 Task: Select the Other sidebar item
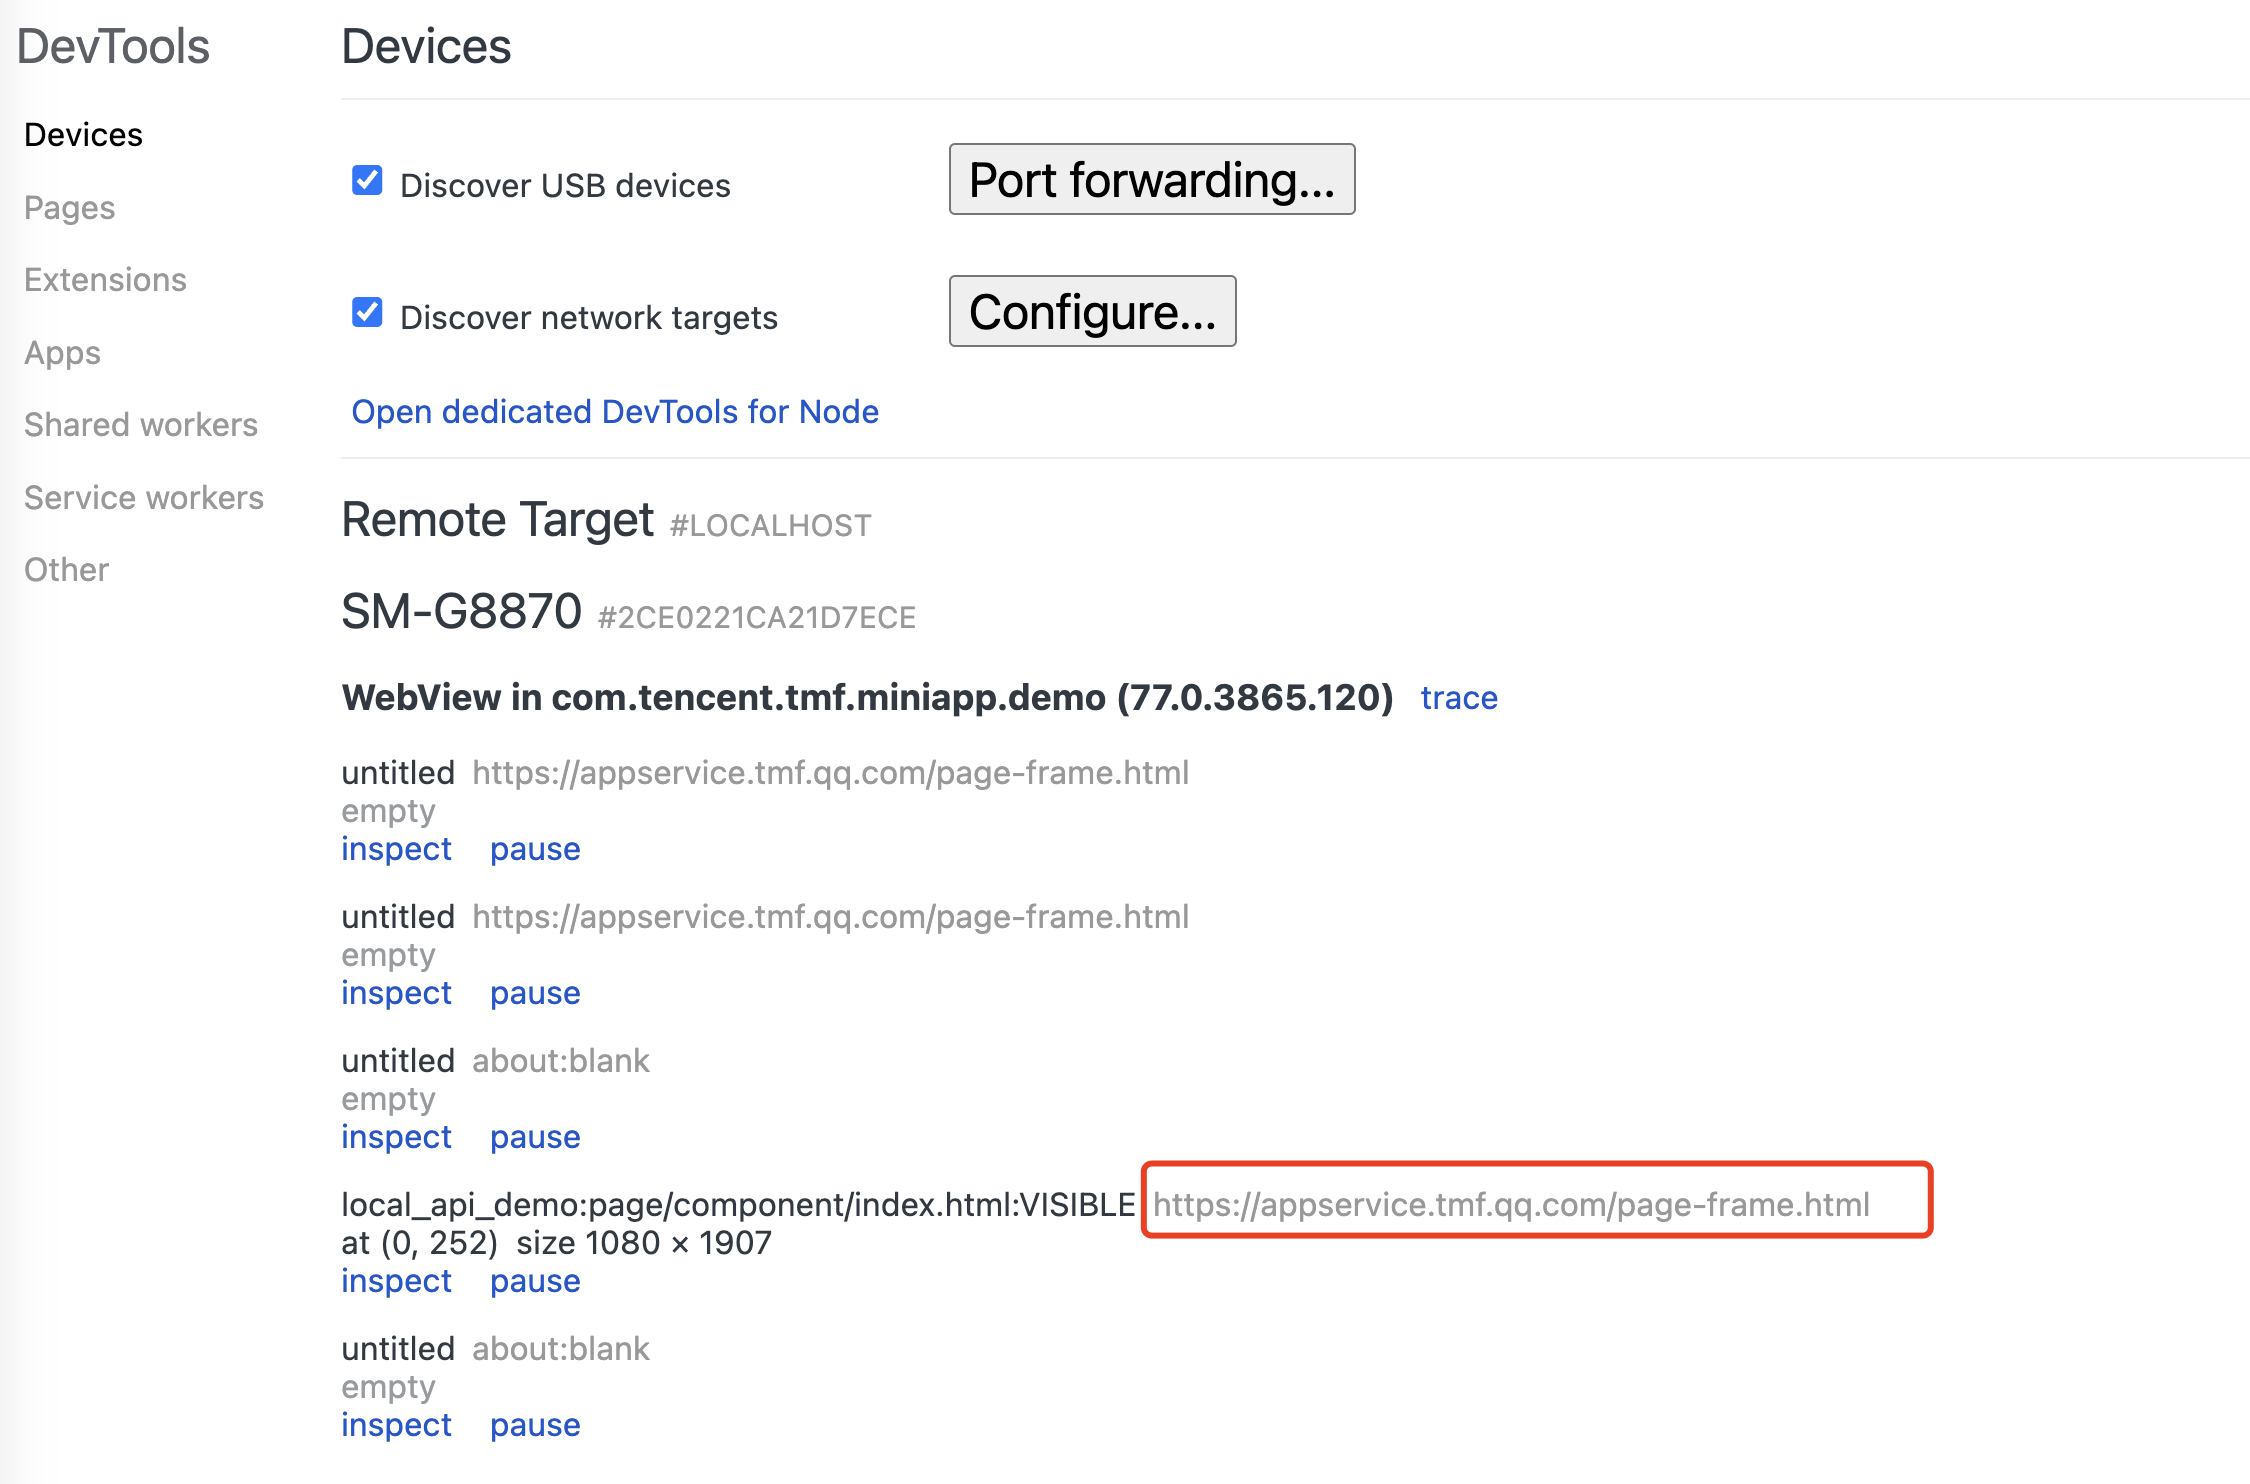tap(66, 570)
